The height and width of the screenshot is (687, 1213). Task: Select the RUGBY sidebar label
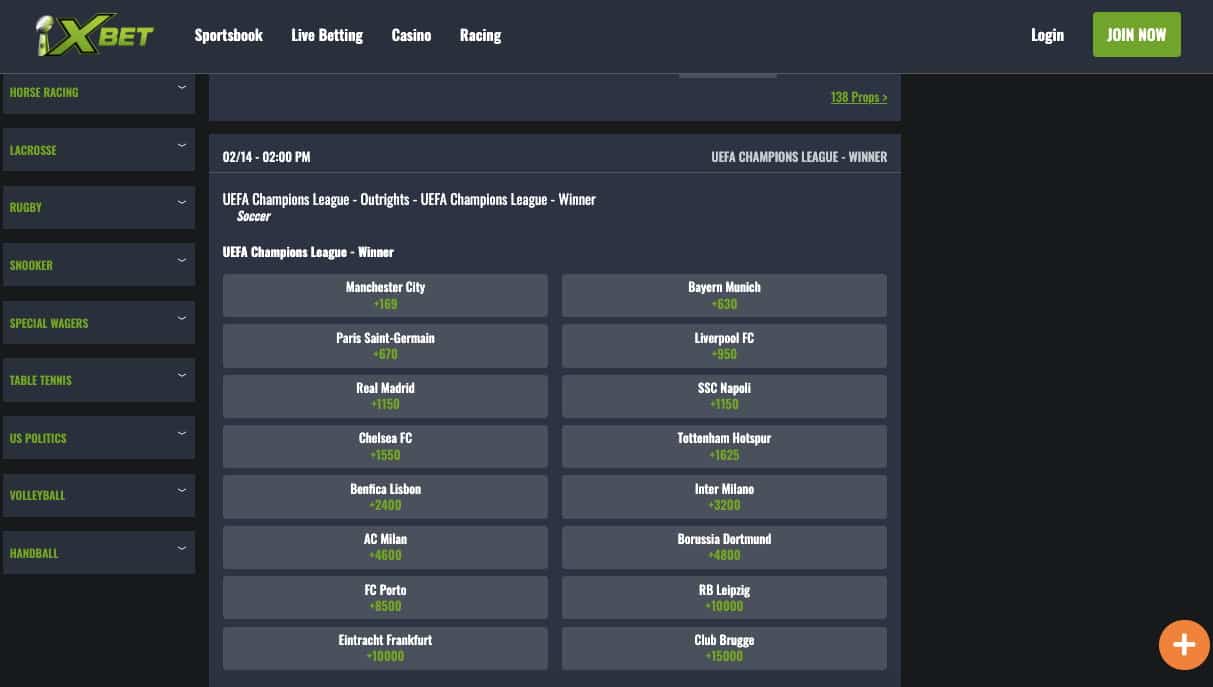click(26, 207)
